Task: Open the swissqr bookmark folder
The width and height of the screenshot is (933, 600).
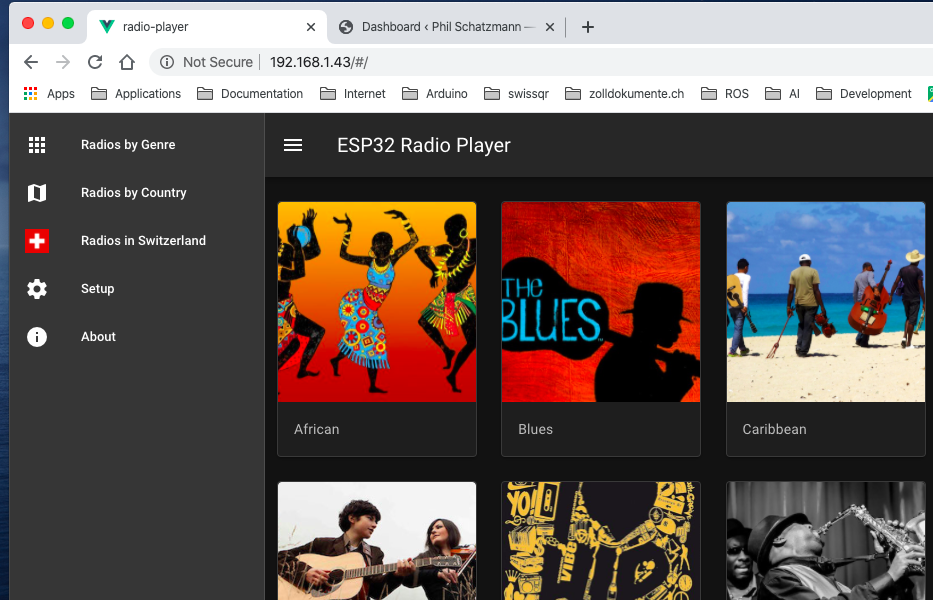Action: 516,94
